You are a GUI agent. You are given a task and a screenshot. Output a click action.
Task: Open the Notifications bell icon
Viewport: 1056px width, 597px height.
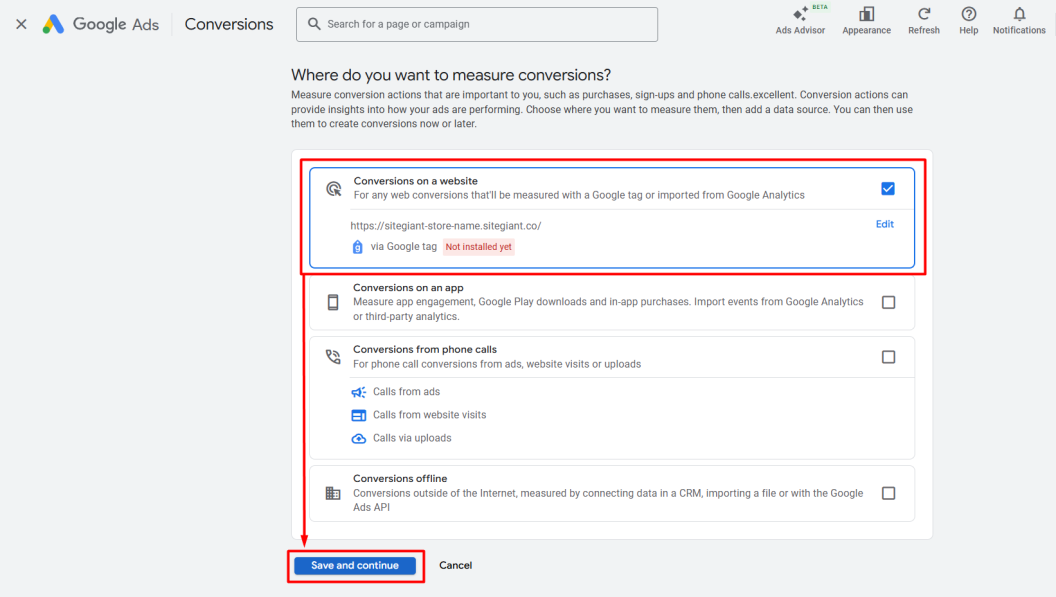click(x=1019, y=14)
